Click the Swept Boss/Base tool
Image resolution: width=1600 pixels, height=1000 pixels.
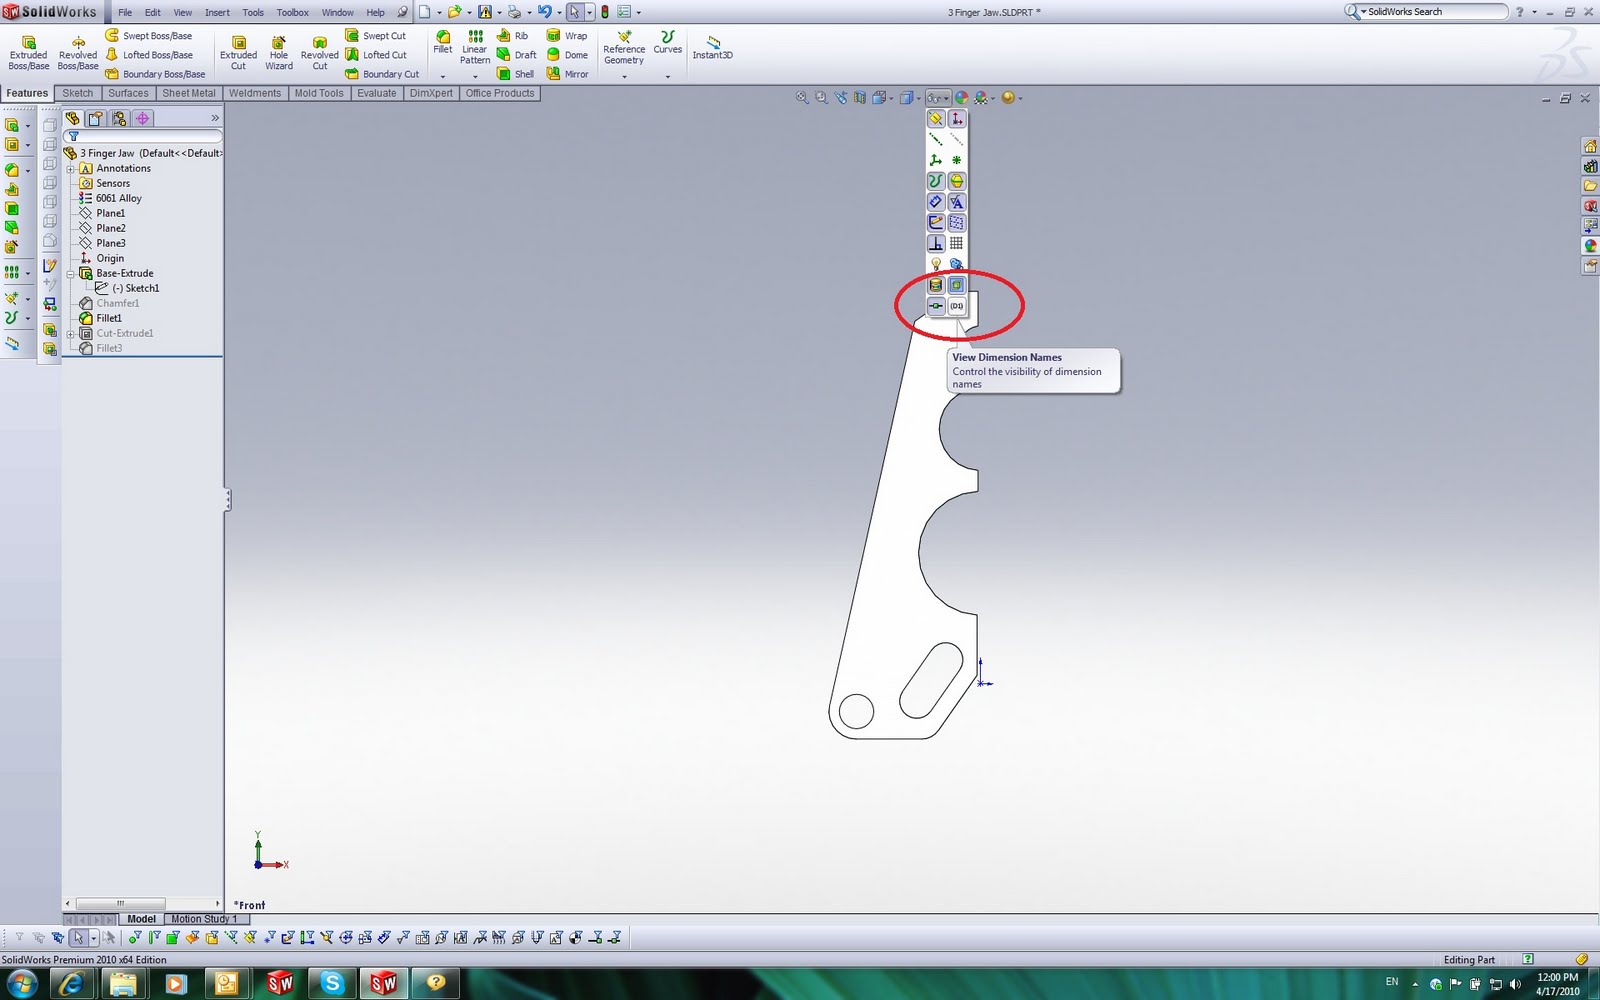pos(149,36)
